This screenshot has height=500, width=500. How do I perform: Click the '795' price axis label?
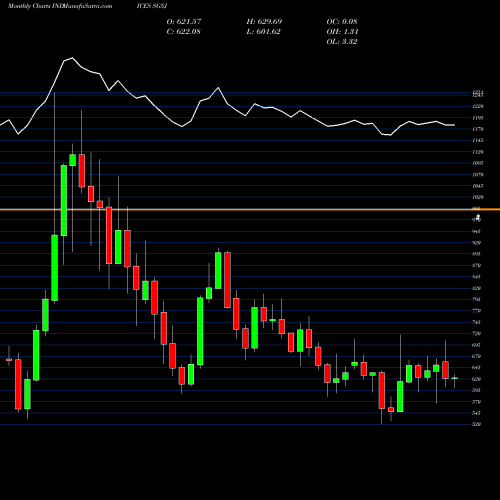(x=477, y=300)
